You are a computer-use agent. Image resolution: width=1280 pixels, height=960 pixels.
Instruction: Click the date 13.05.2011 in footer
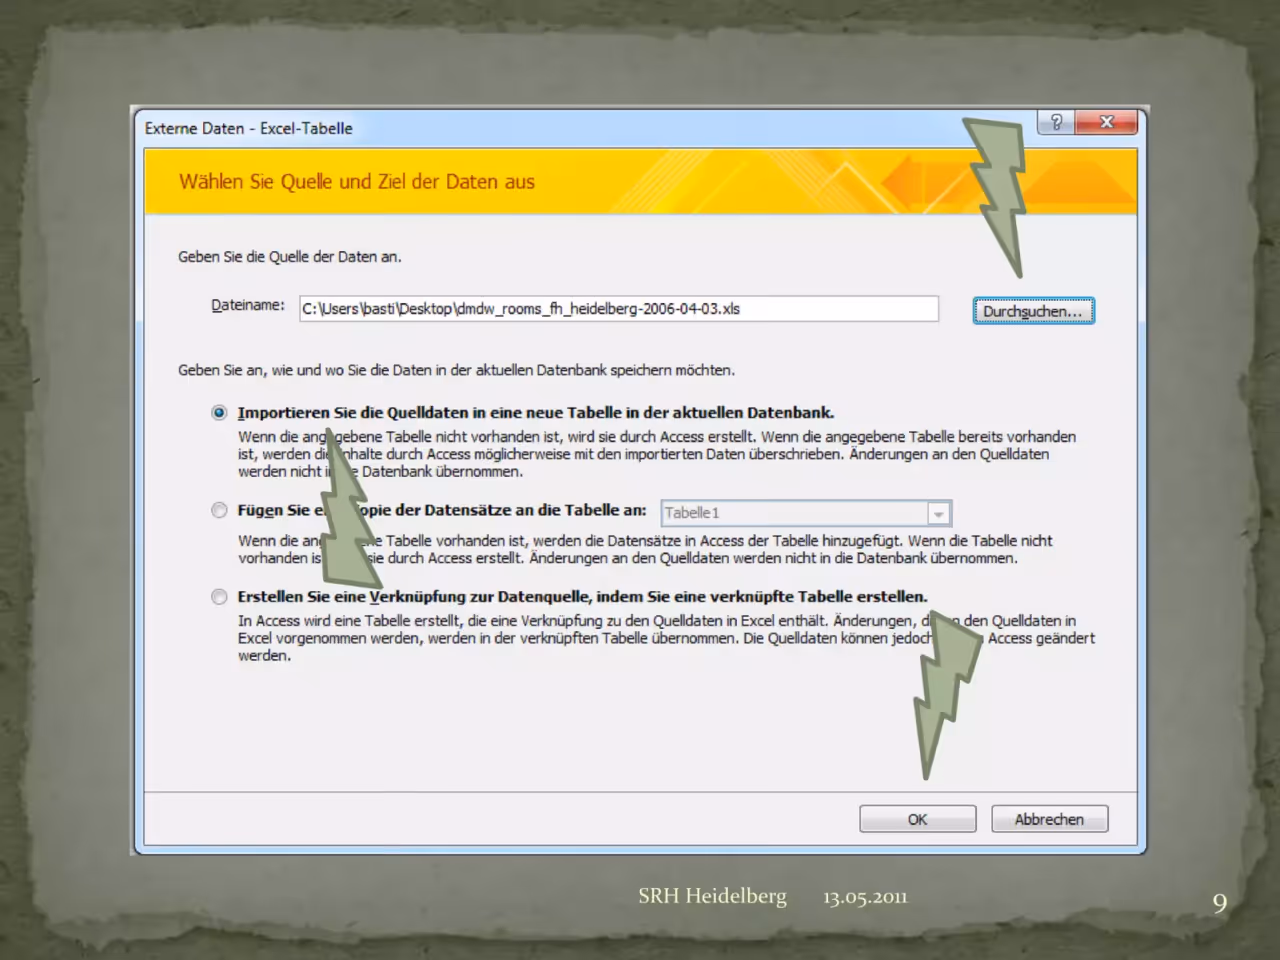tap(865, 897)
